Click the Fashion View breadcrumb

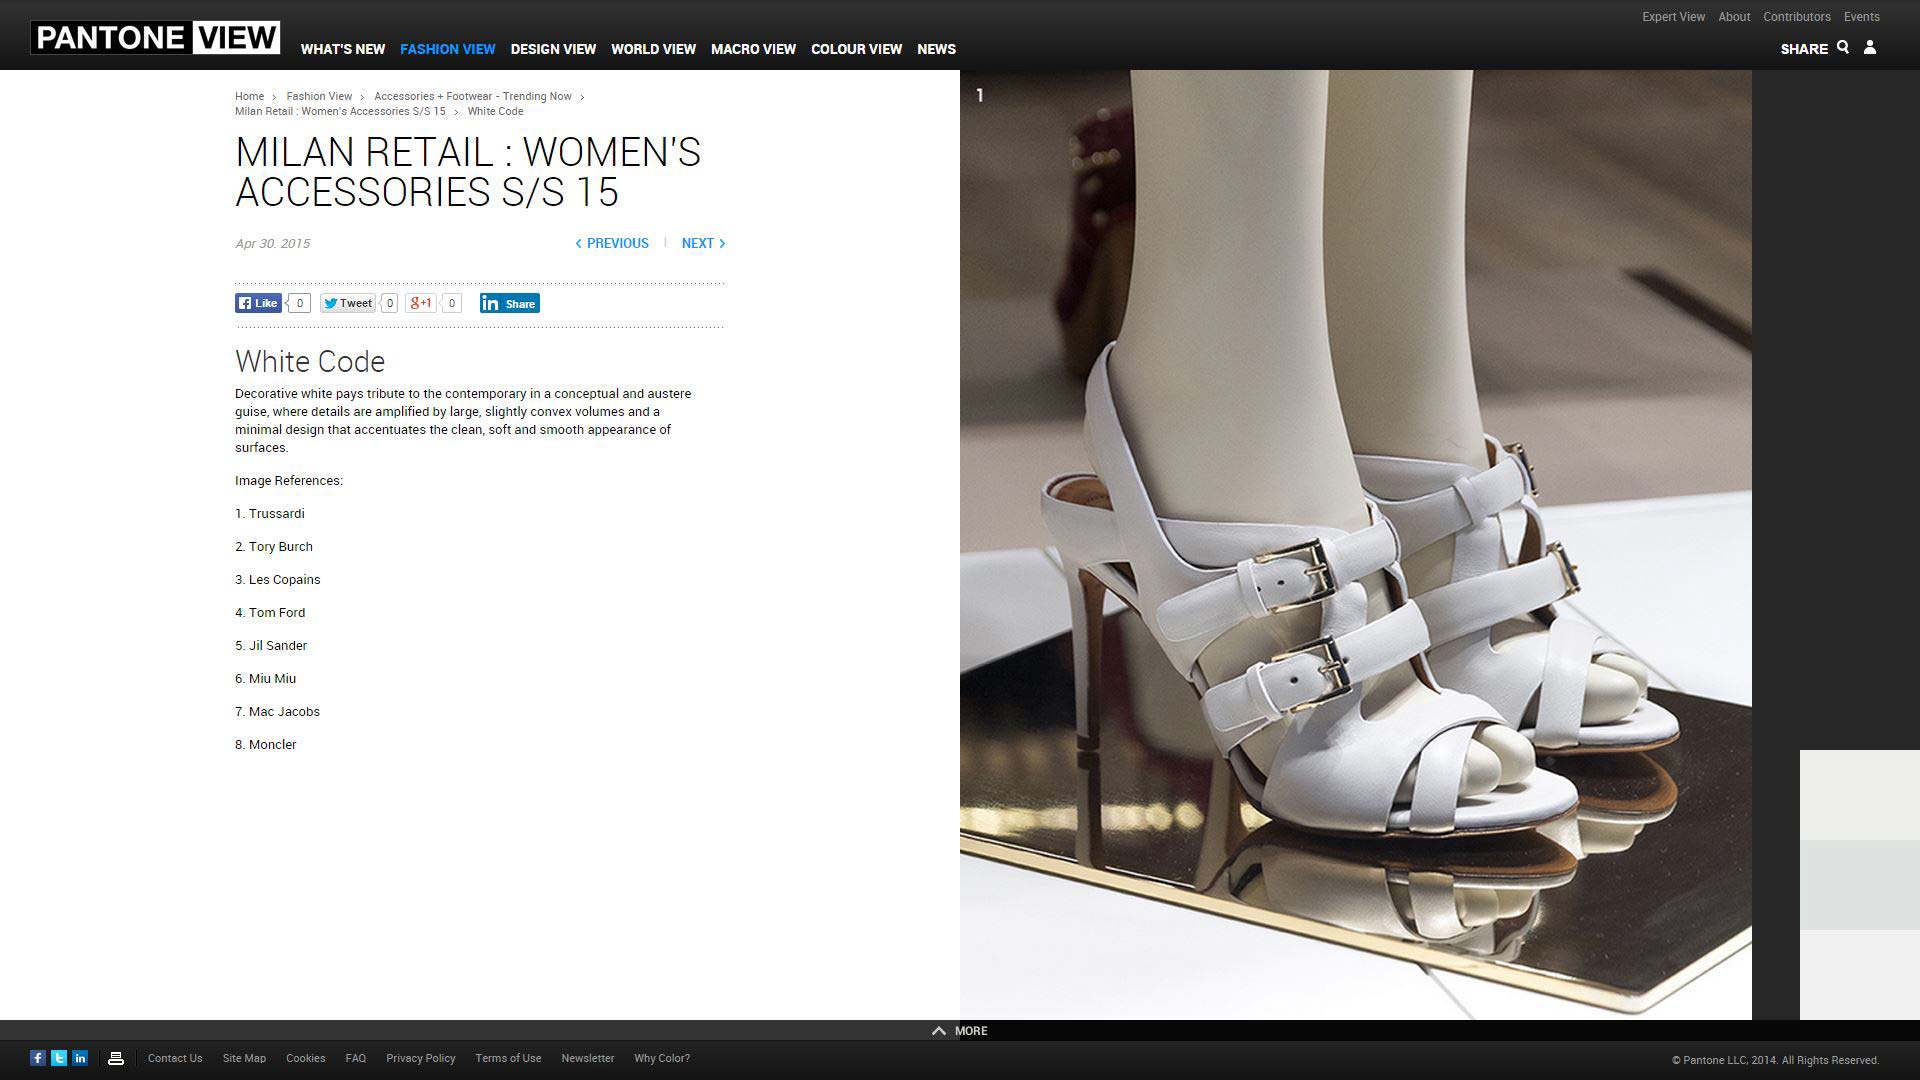pyautogui.click(x=319, y=97)
